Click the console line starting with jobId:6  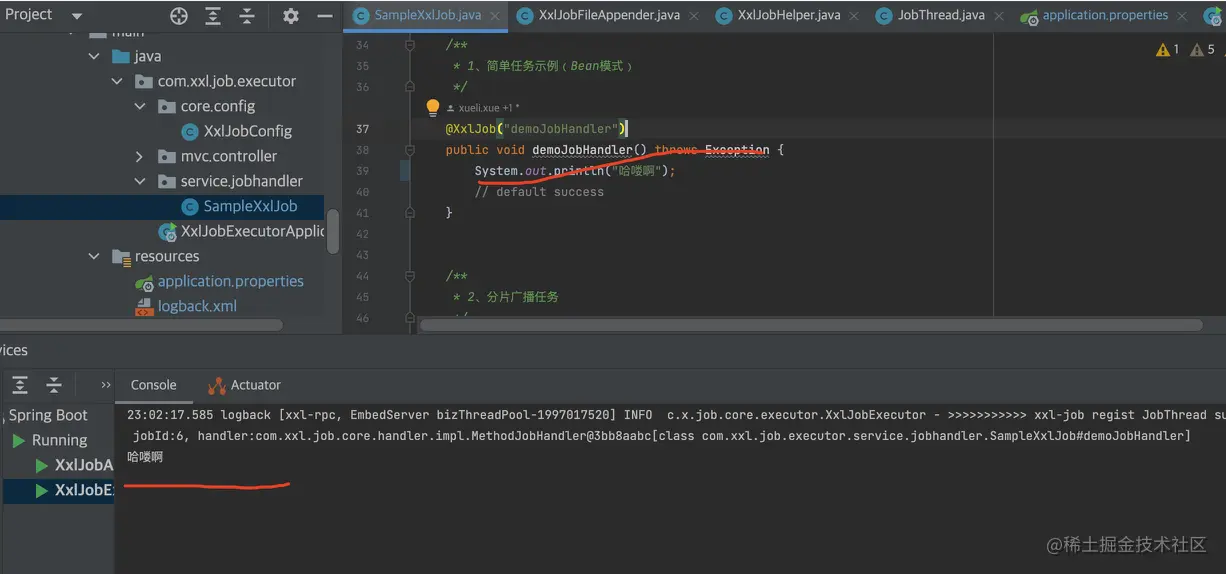tap(661, 436)
